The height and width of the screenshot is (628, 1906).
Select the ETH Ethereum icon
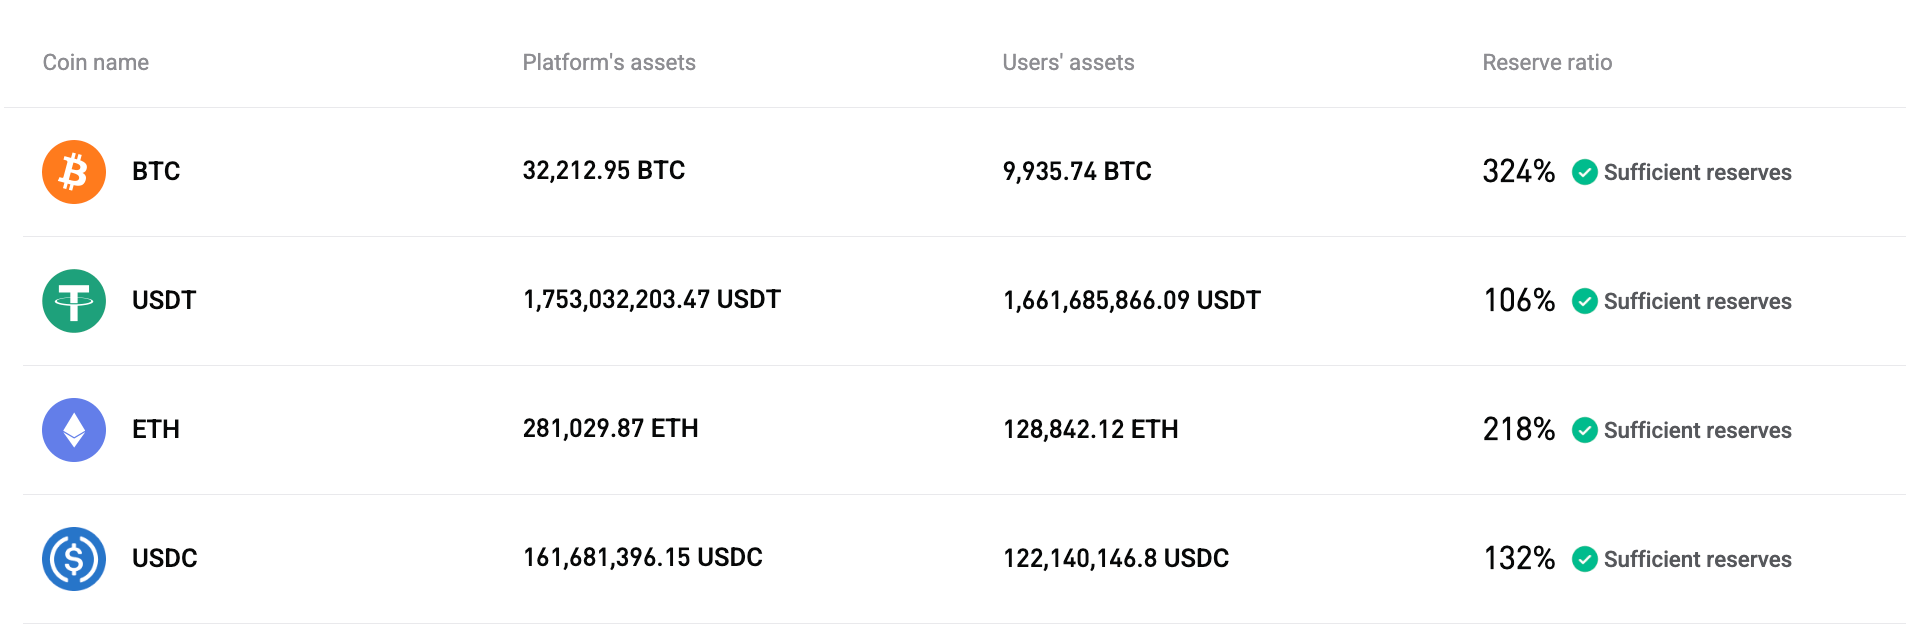tap(73, 430)
